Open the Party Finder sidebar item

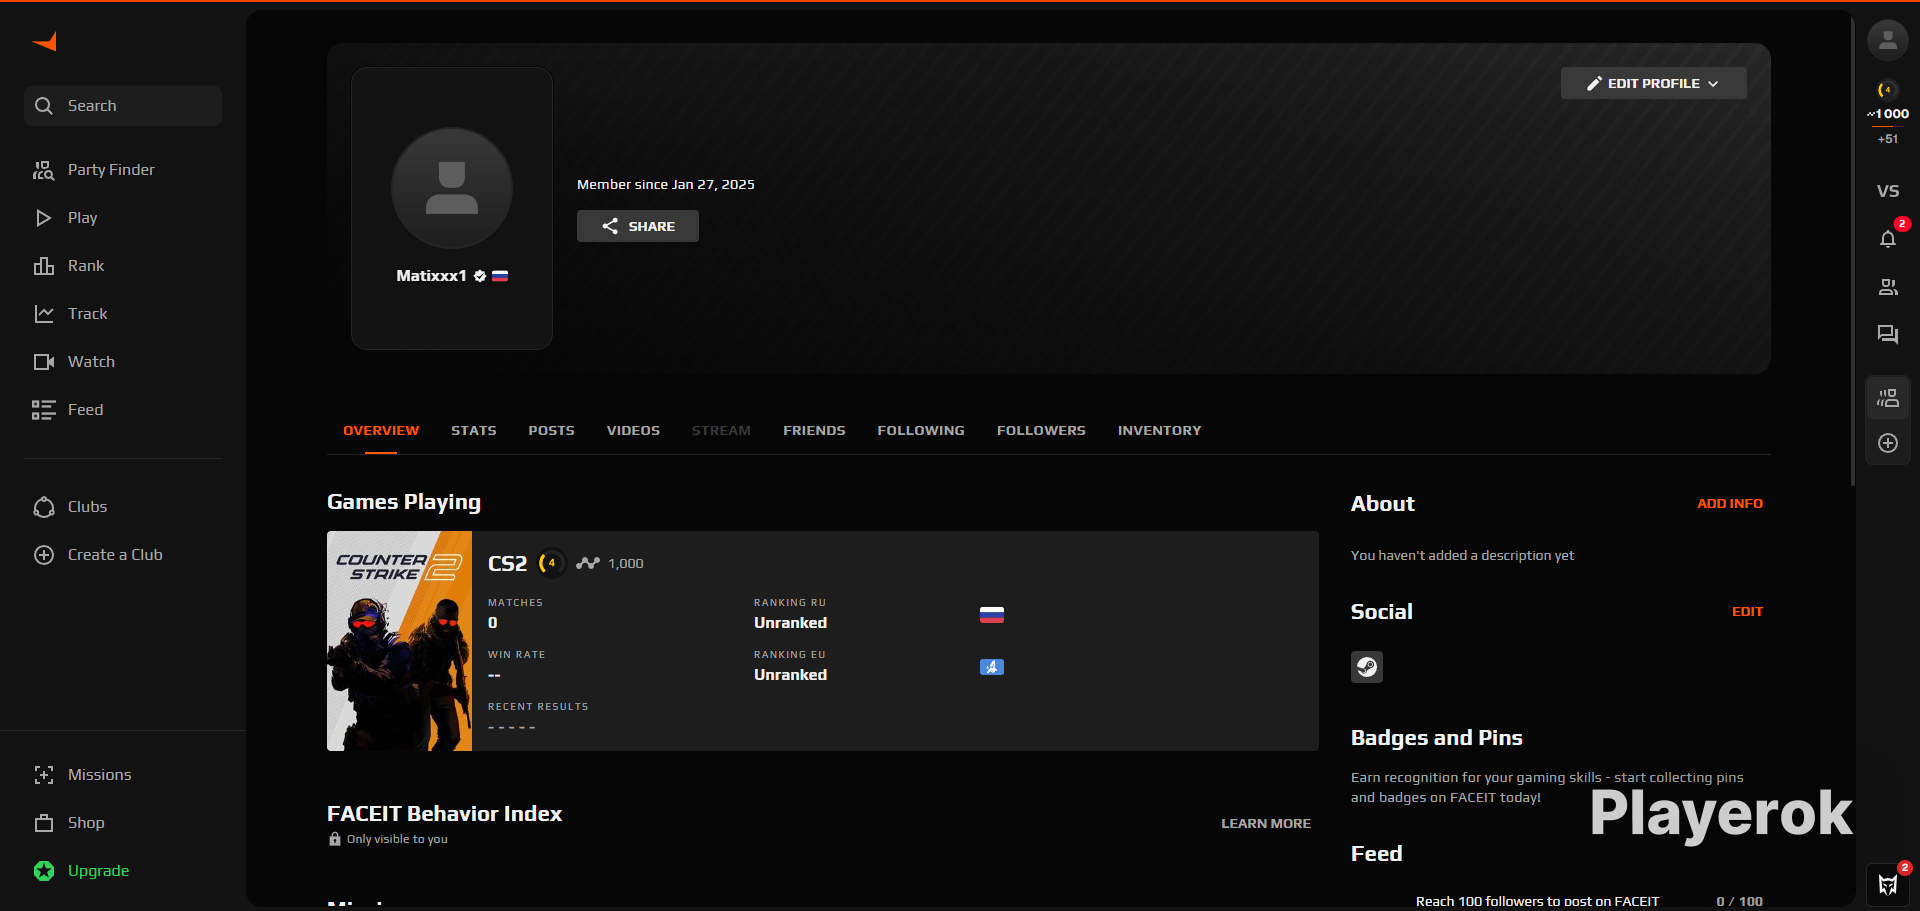click(x=110, y=170)
